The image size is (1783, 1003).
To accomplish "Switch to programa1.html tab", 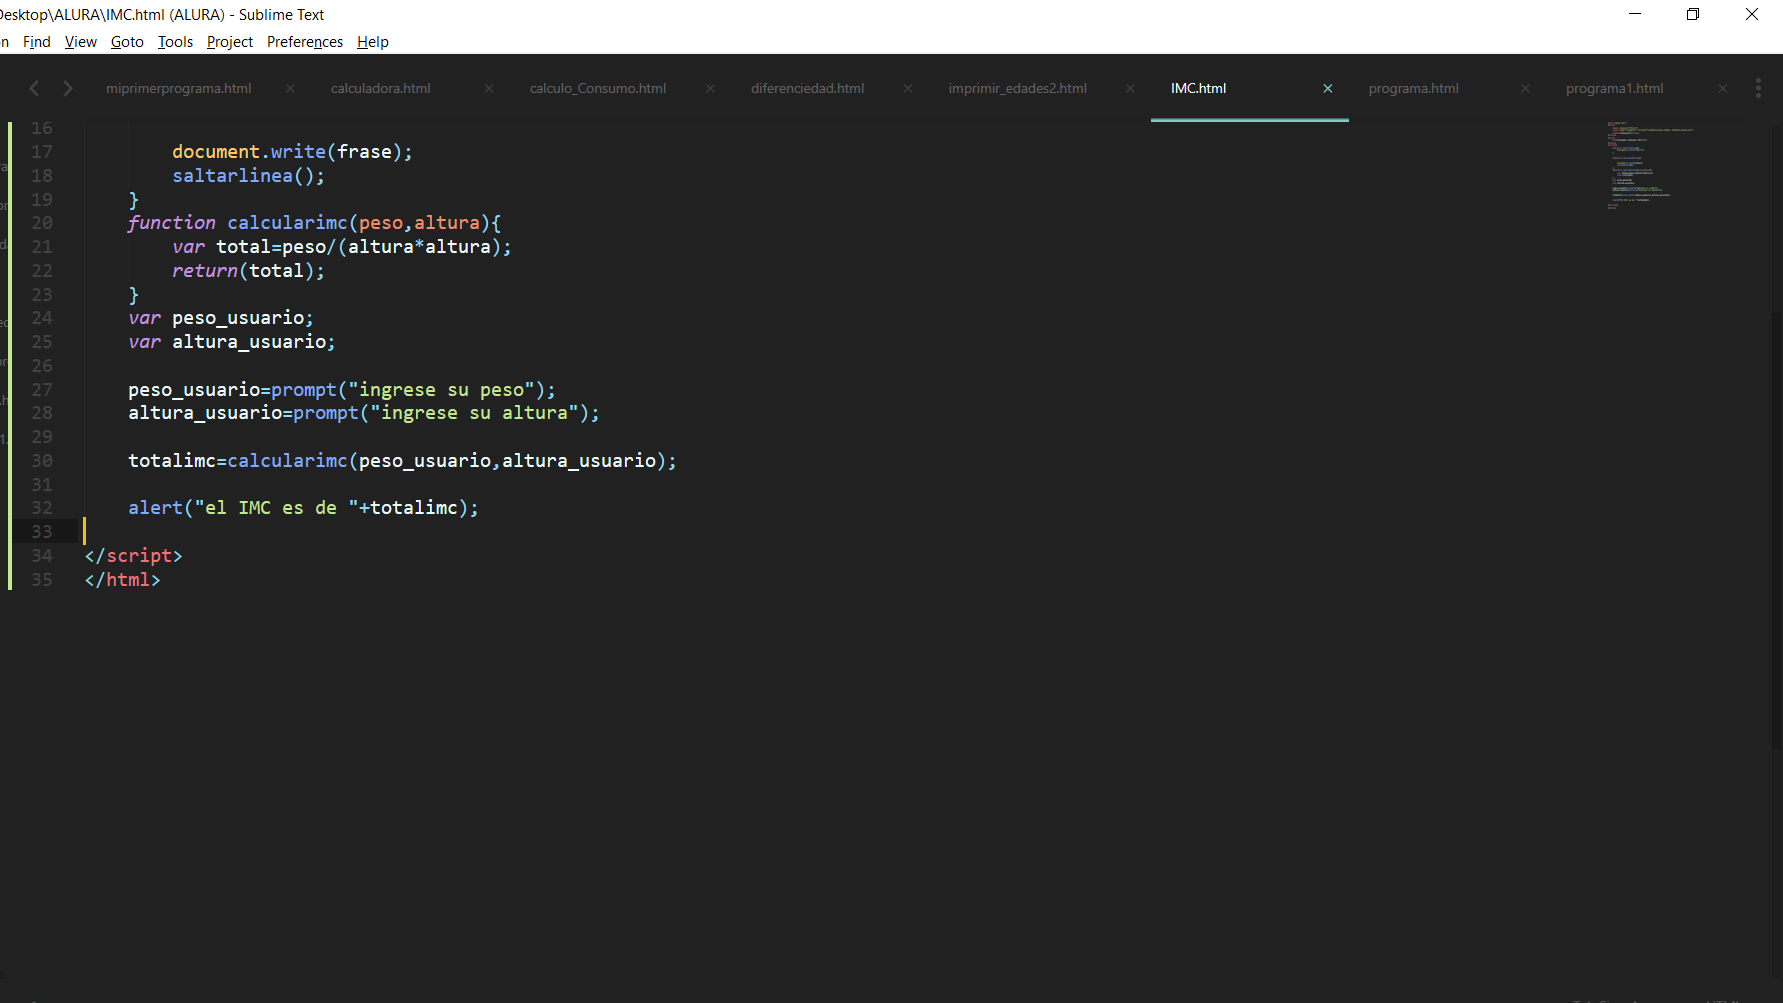I will click(x=1615, y=88).
